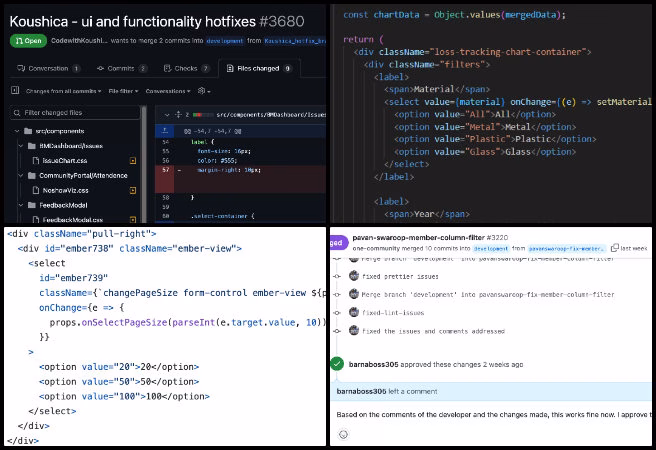Screen dimensions: 656x450
Task: Click avatar beside 'fixed the issues and comments addressed'
Action: click(x=354, y=331)
